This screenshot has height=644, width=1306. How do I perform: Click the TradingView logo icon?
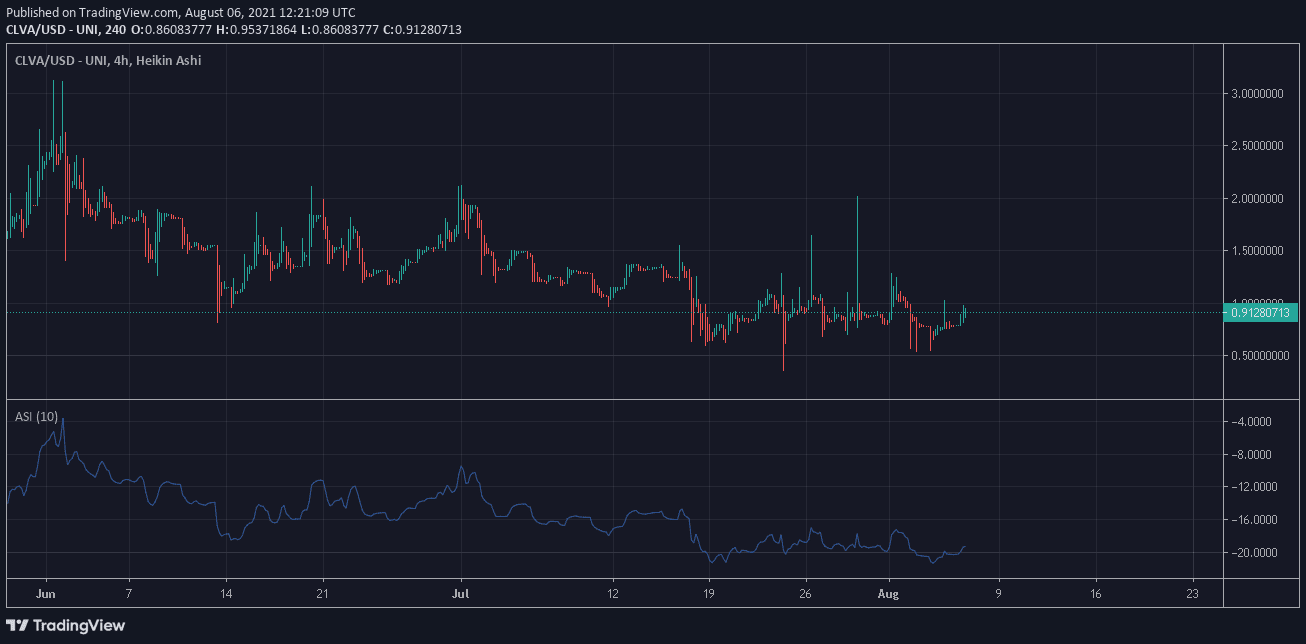(x=18, y=625)
